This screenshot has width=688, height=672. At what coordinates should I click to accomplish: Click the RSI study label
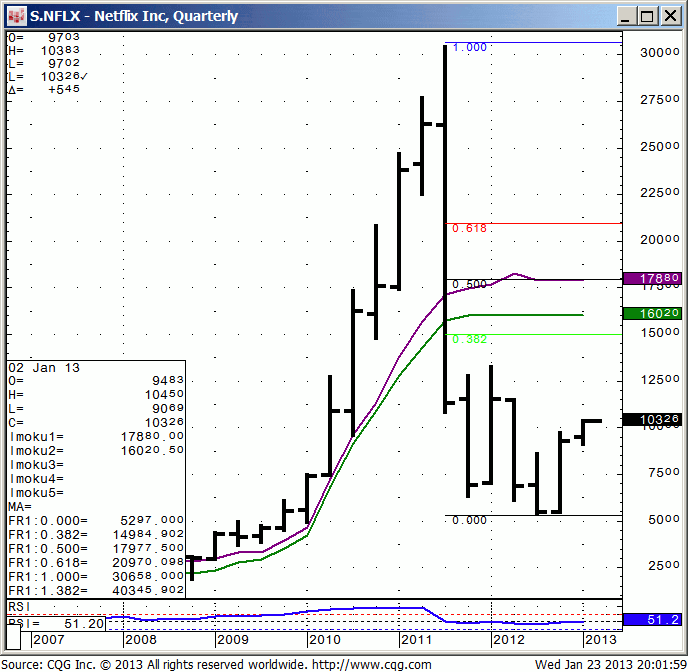(x=19, y=607)
